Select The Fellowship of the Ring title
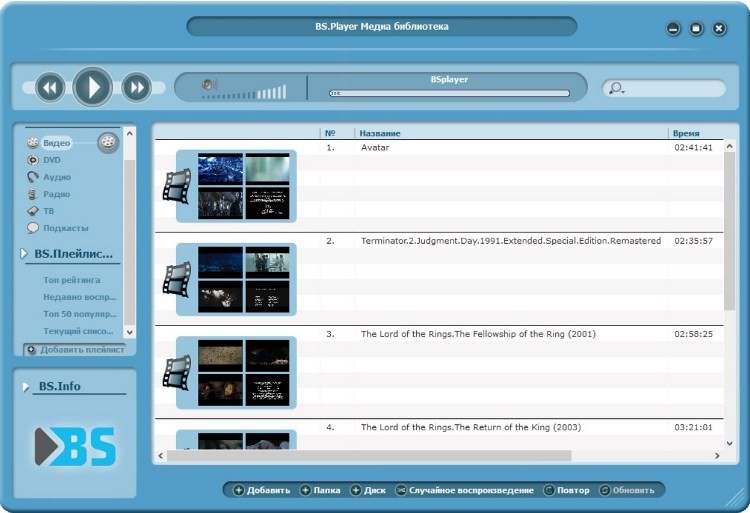The height and width of the screenshot is (513, 750). 478,334
